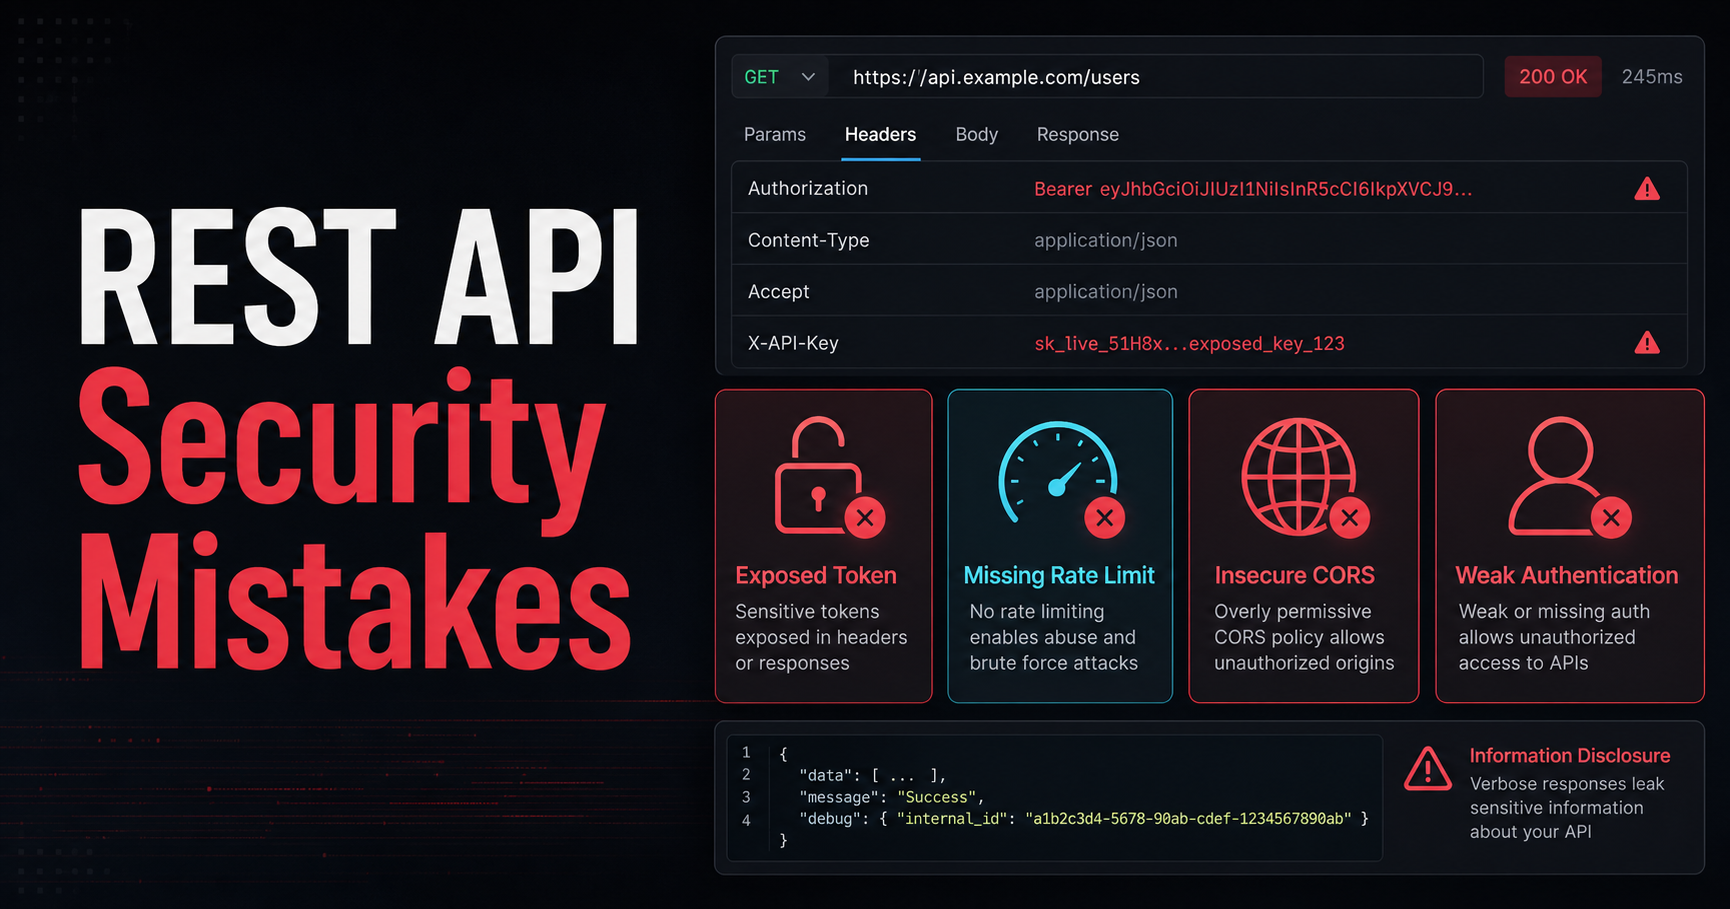Click the Information Disclosure warning triangle icon

(1428, 769)
